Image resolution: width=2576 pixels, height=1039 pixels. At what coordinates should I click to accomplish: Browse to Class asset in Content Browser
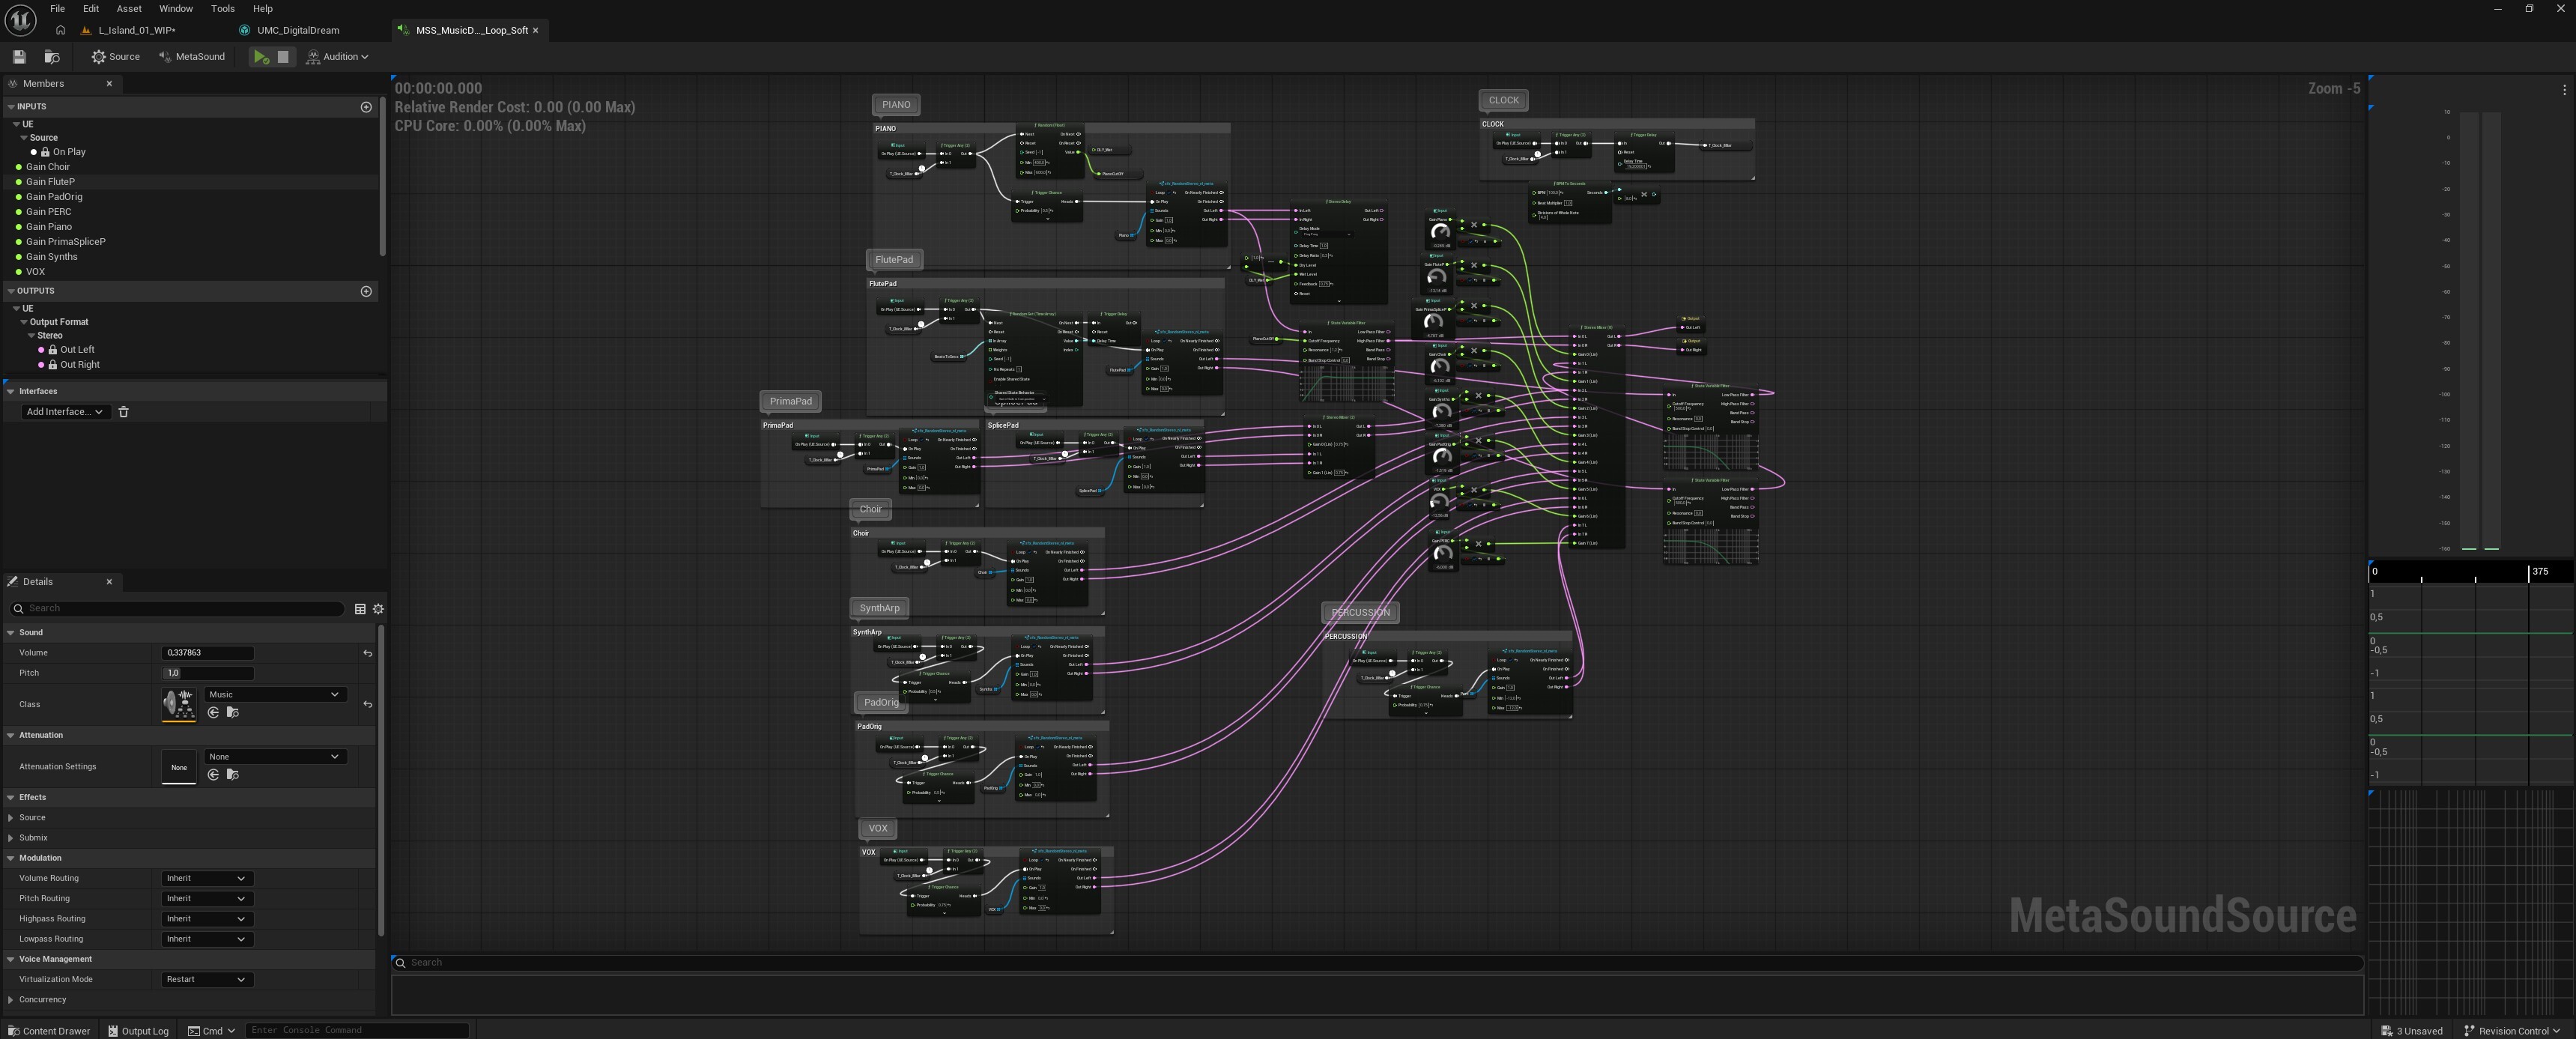pos(233,713)
